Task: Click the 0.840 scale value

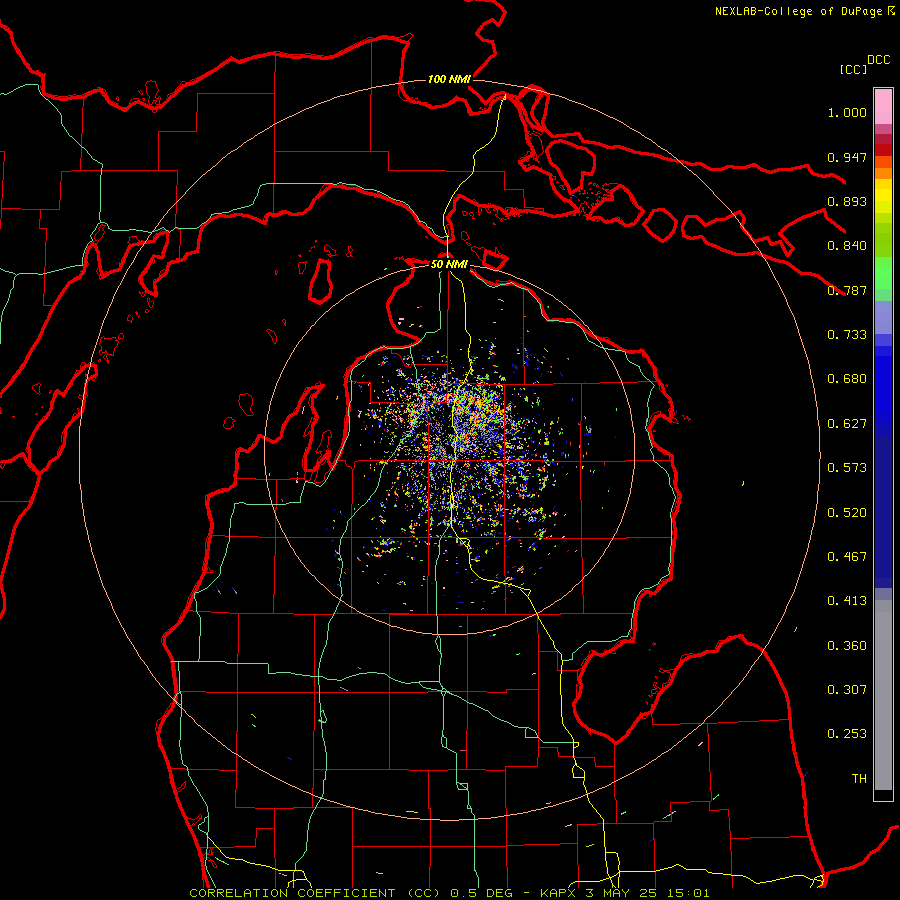Action: coord(847,246)
